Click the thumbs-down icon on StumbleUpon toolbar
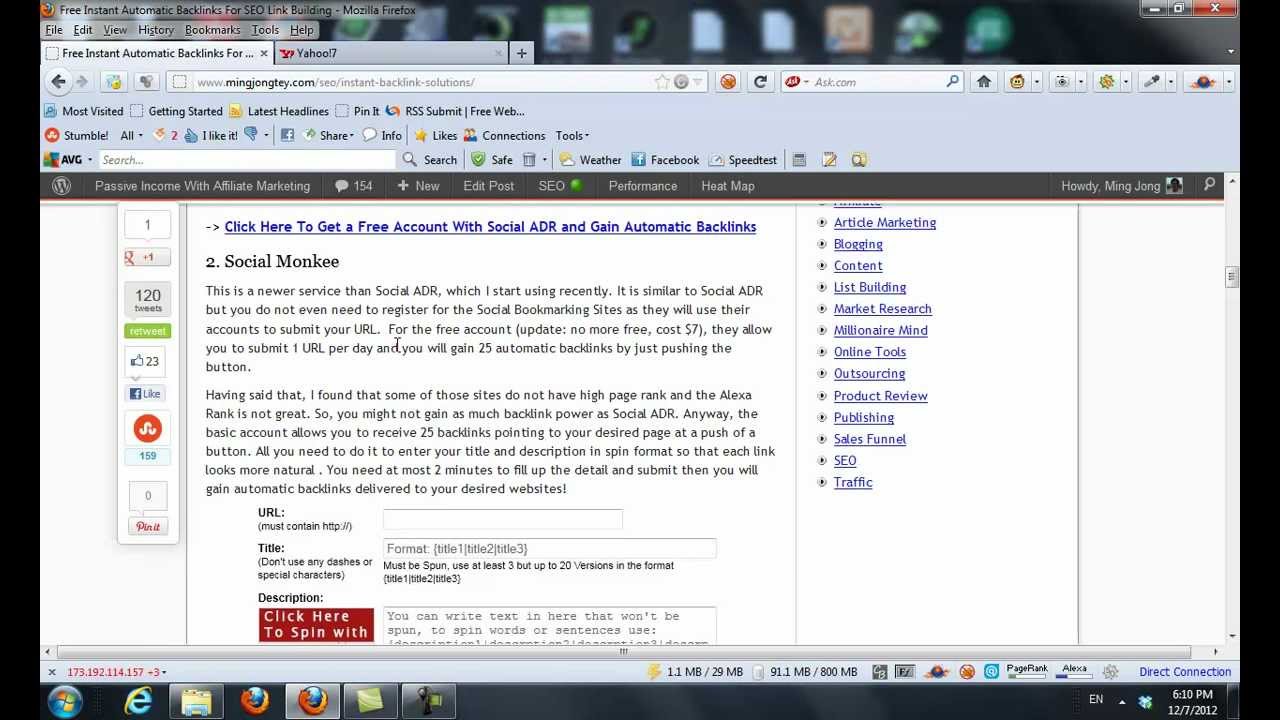The height and width of the screenshot is (720, 1280). click(252, 135)
